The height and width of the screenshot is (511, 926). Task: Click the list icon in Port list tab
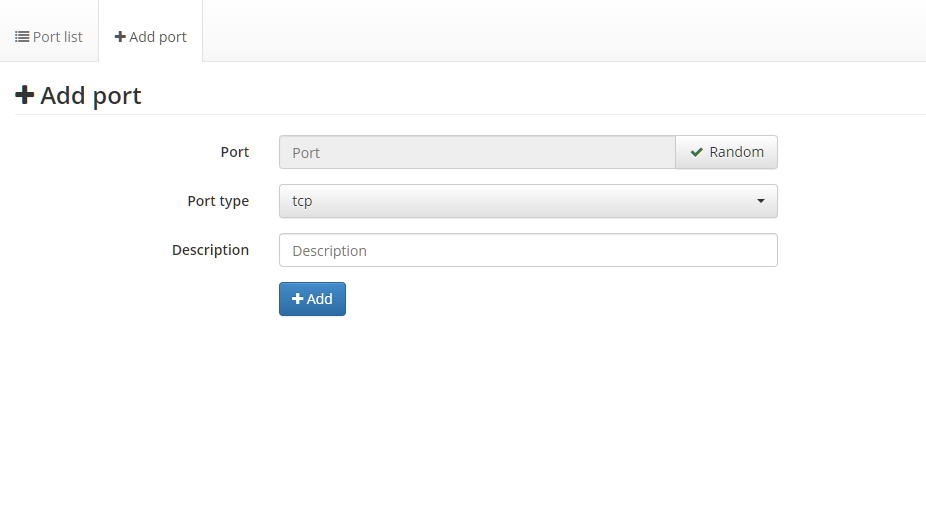point(22,37)
